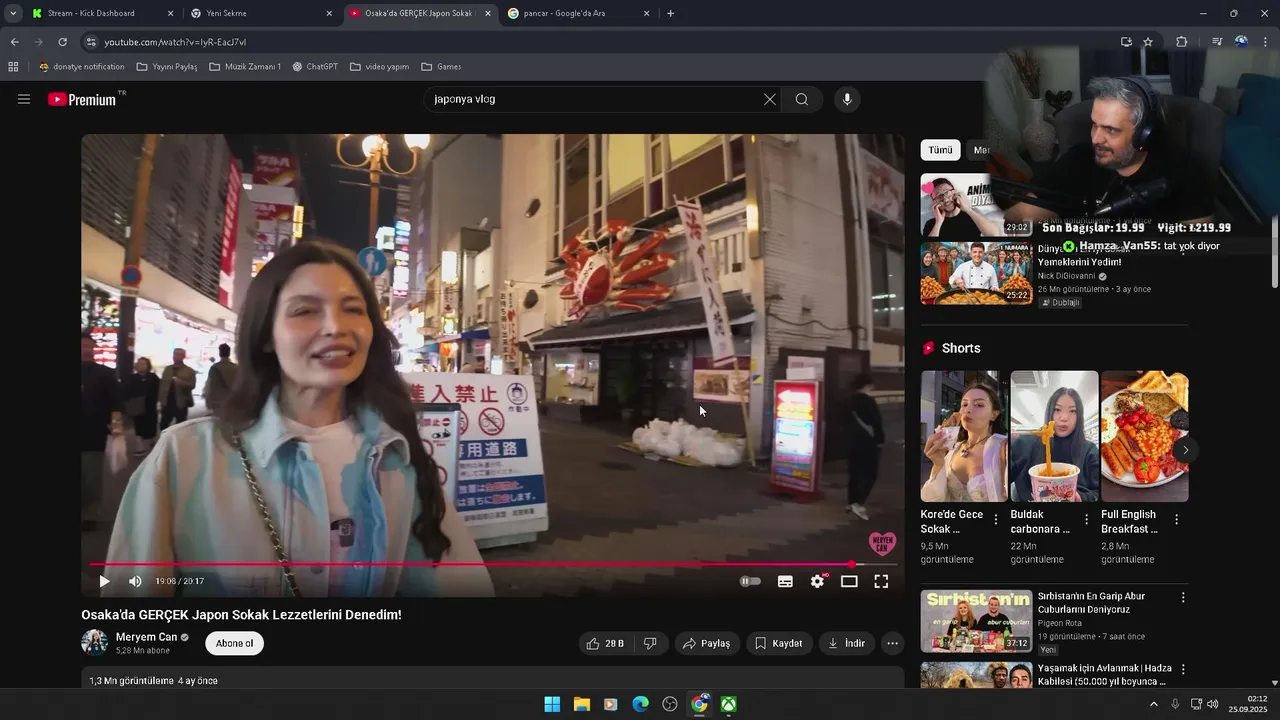Open Microsoft Edge from taskbar
Image resolution: width=1280 pixels, height=720 pixels.
(640, 704)
